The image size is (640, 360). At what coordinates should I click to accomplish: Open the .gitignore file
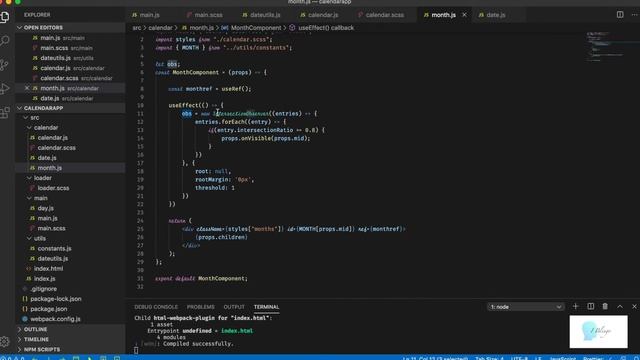43,289
